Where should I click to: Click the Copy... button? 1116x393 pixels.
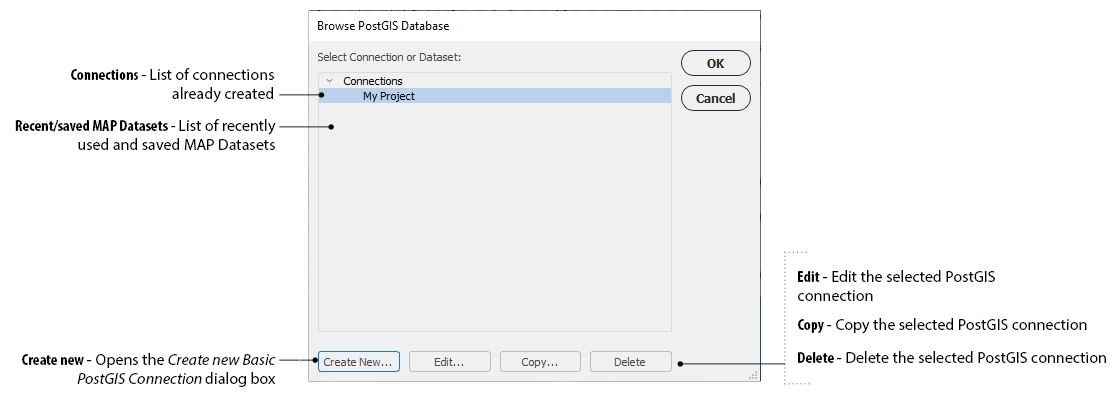(x=539, y=362)
